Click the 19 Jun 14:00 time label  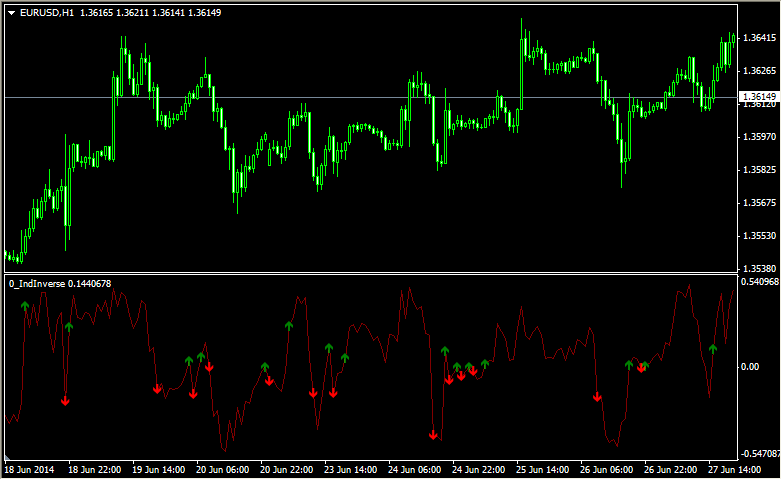(x=159, y=470)
